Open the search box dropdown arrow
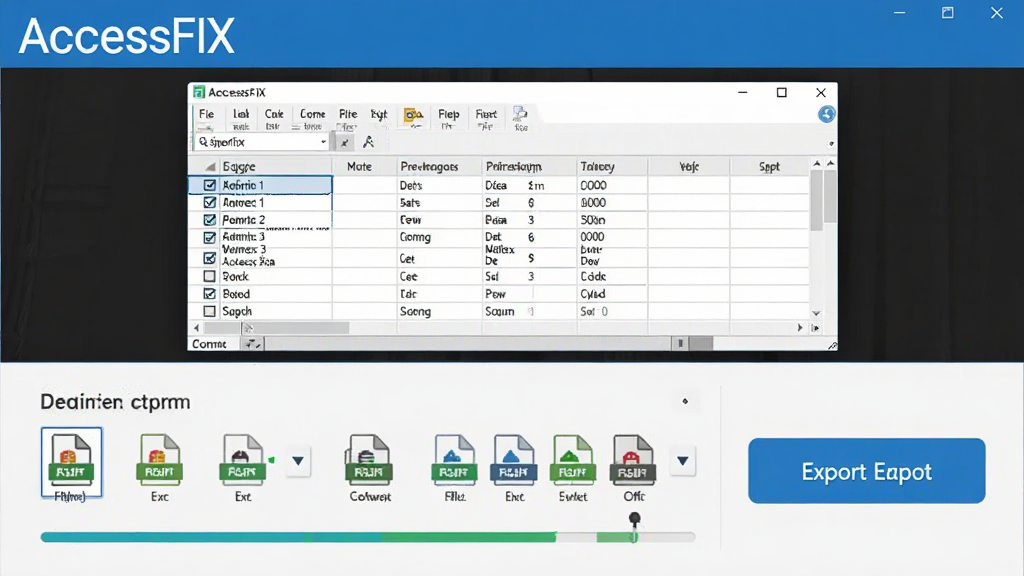The width and height of the screenshot is (1024, 576). pyautogui.click(x=323, y=142)
